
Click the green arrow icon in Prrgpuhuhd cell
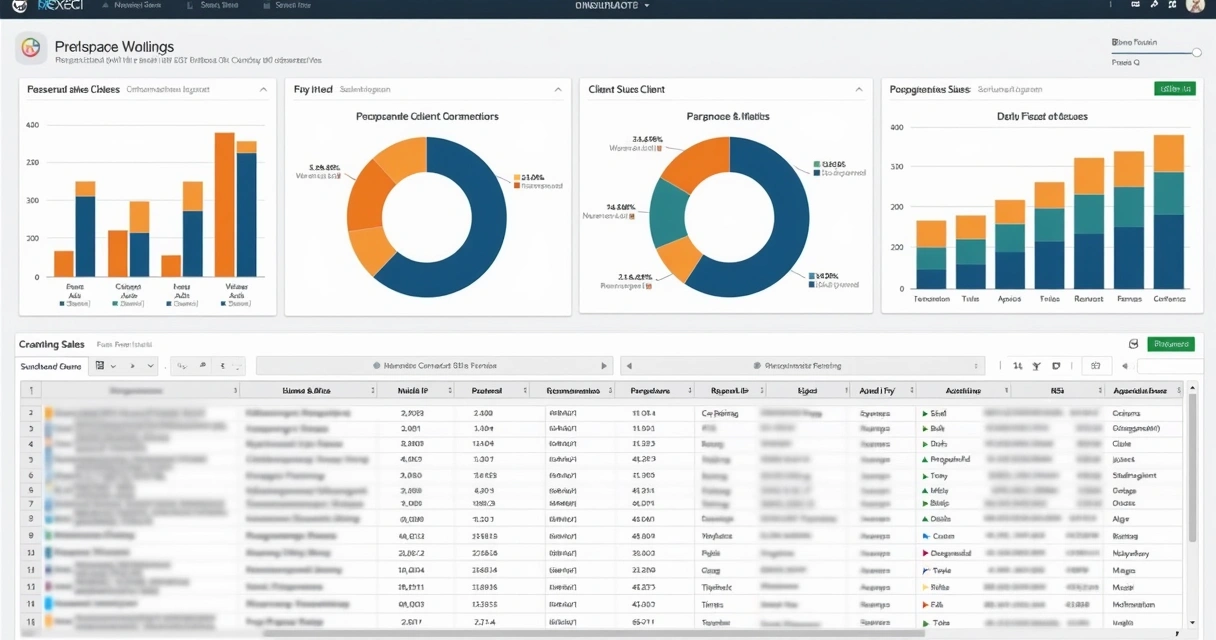[924, 460]
